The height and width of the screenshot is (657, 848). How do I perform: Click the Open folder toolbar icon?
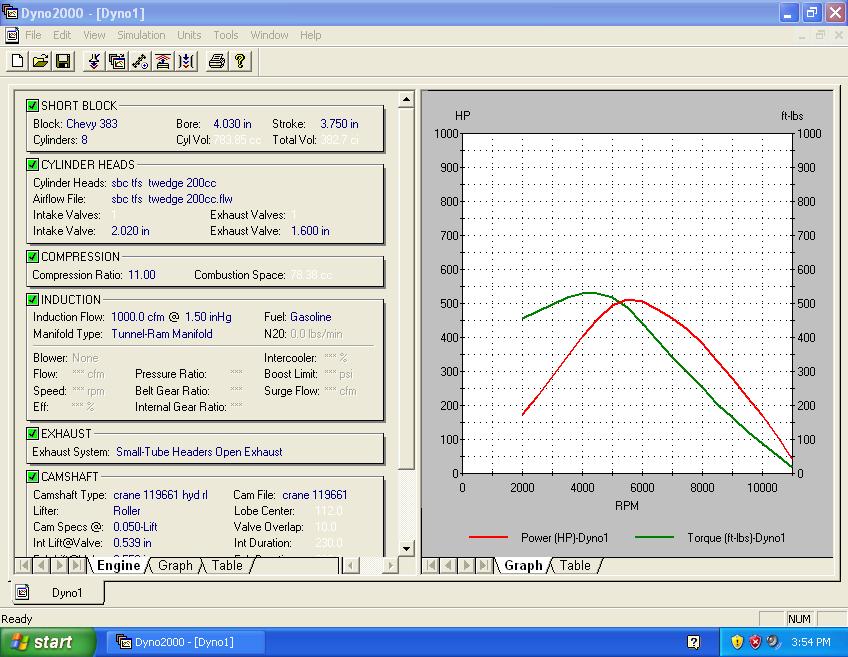40,62
